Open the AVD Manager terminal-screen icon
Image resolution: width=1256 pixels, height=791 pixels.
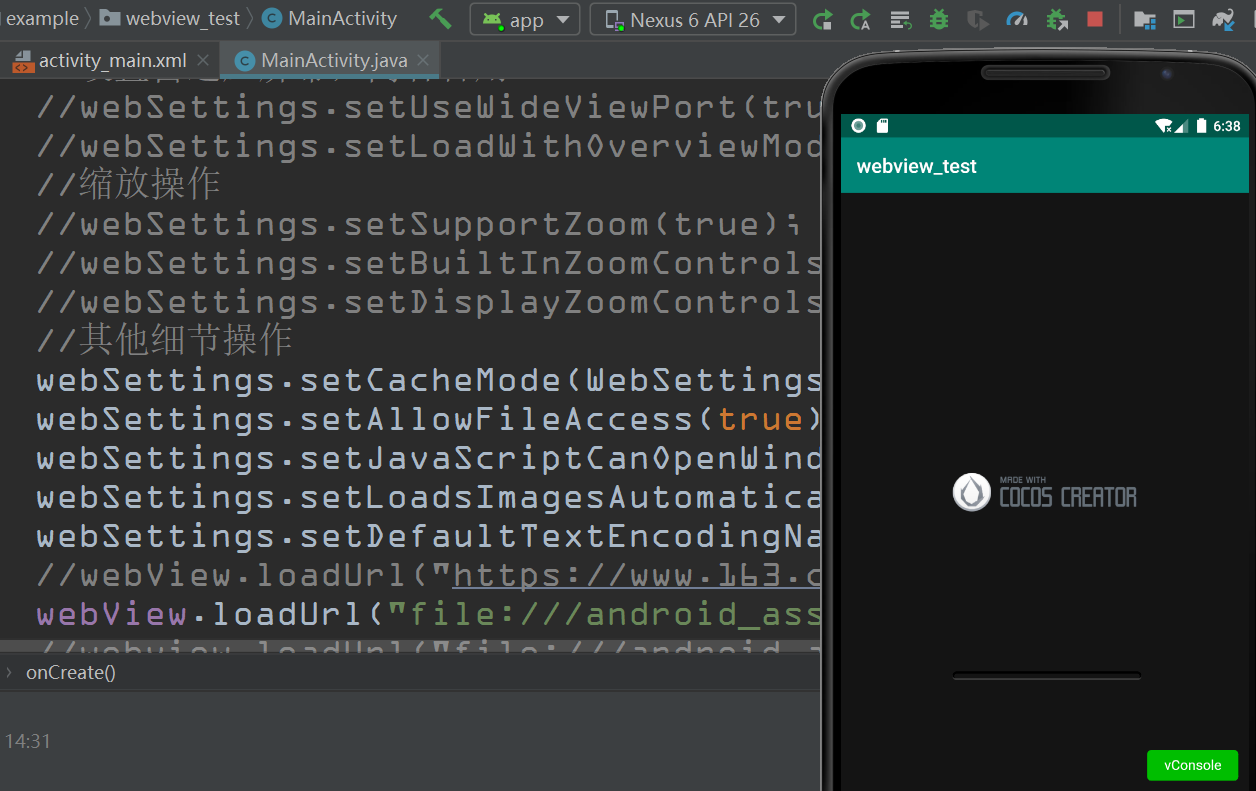point(1184,19)
